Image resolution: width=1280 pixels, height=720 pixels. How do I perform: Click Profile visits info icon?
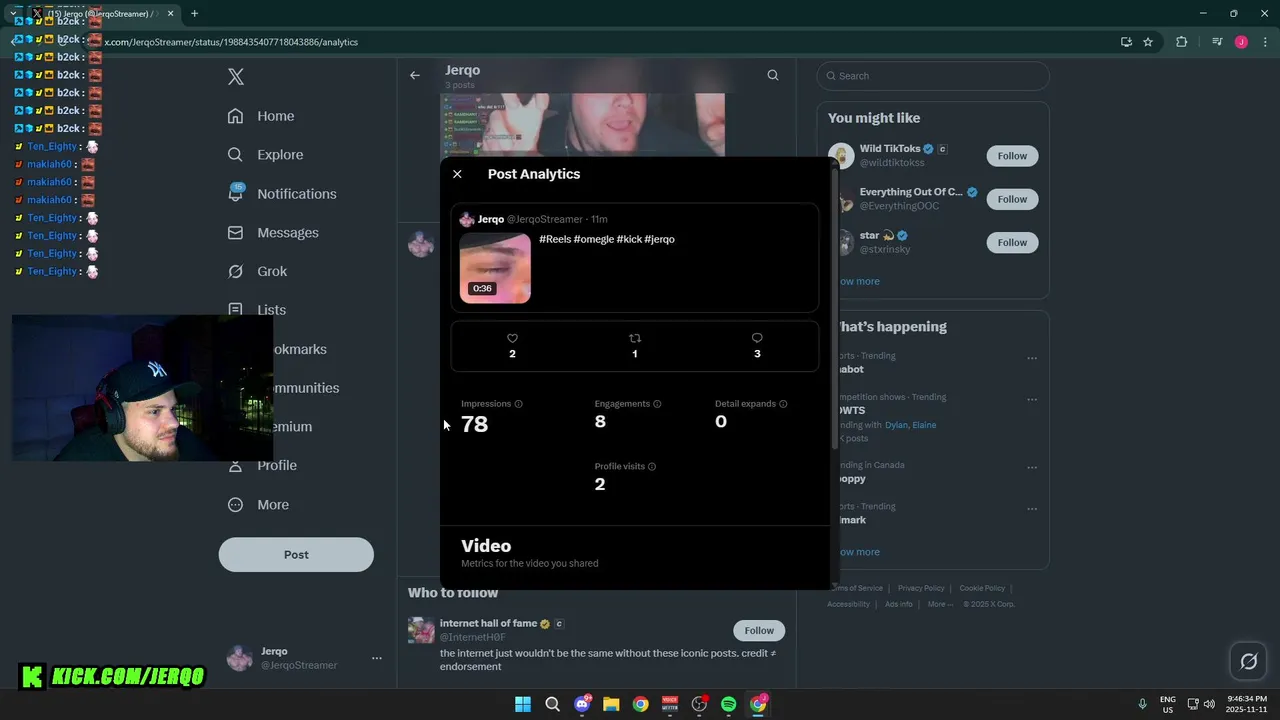click(652, 467)
